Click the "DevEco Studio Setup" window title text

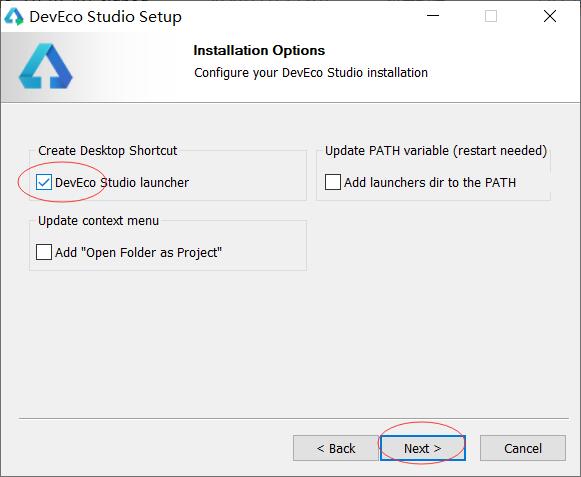tap(106, 17)
